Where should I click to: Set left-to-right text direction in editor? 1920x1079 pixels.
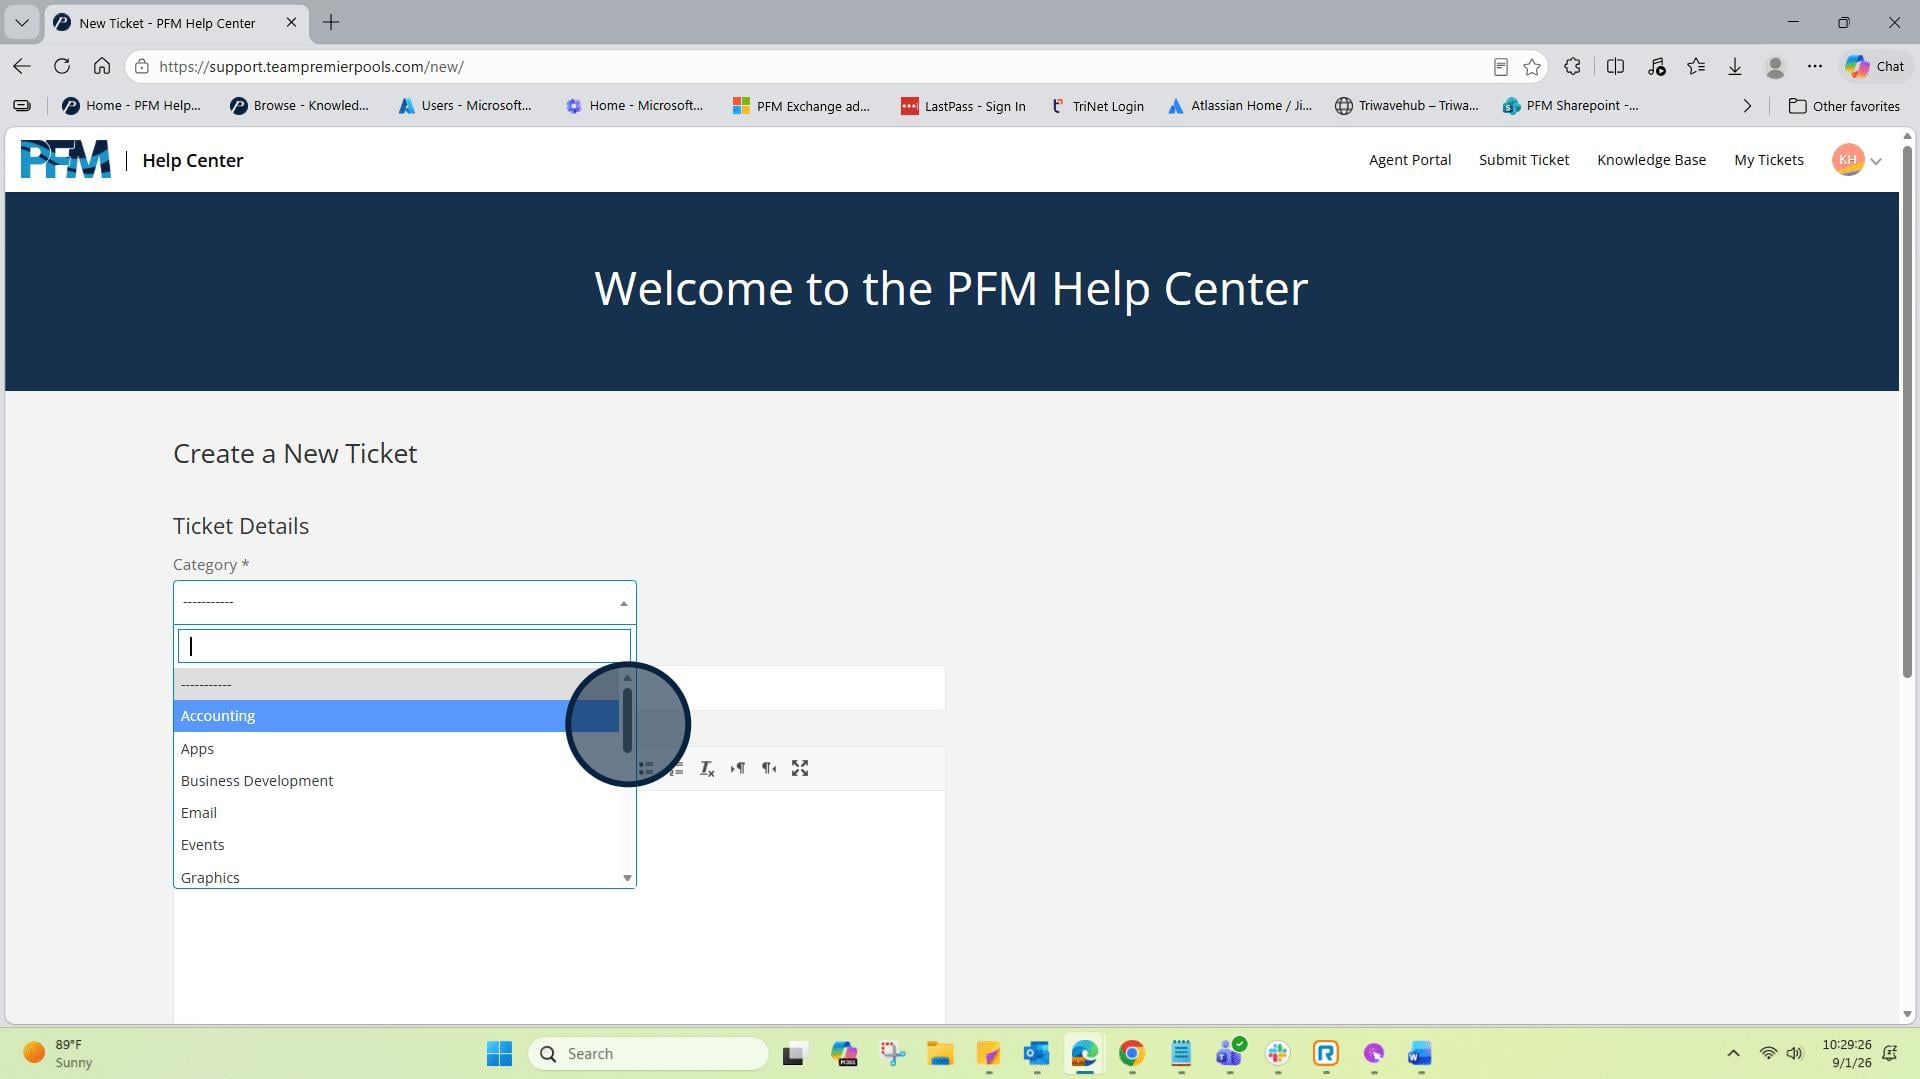pos(738,768)
